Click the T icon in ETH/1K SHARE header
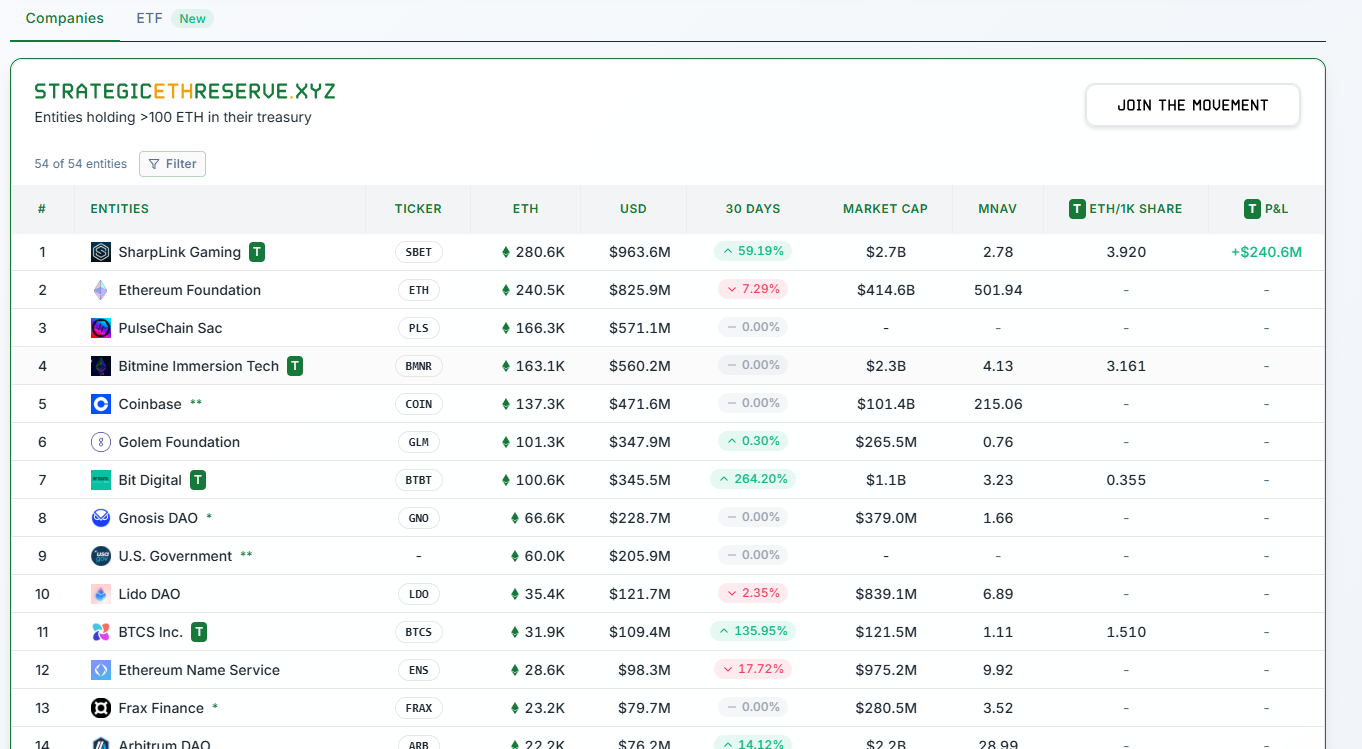Image resolution: width=1362 pixels, height=749 pixels. [1077, 209]
